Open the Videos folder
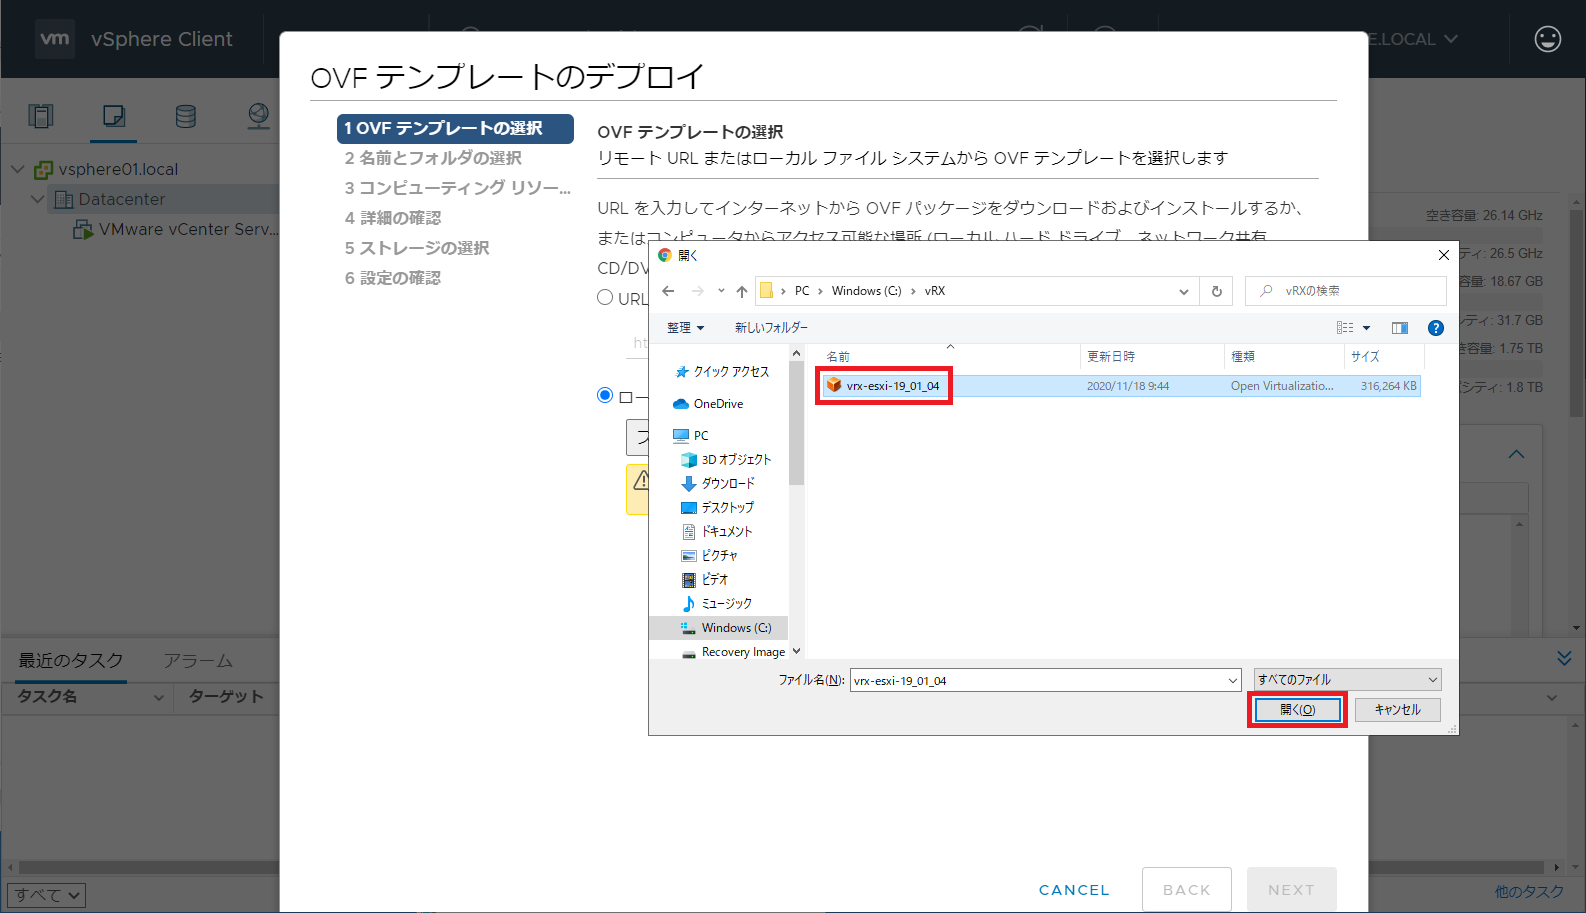1586x913 pixels. point(704,580)
